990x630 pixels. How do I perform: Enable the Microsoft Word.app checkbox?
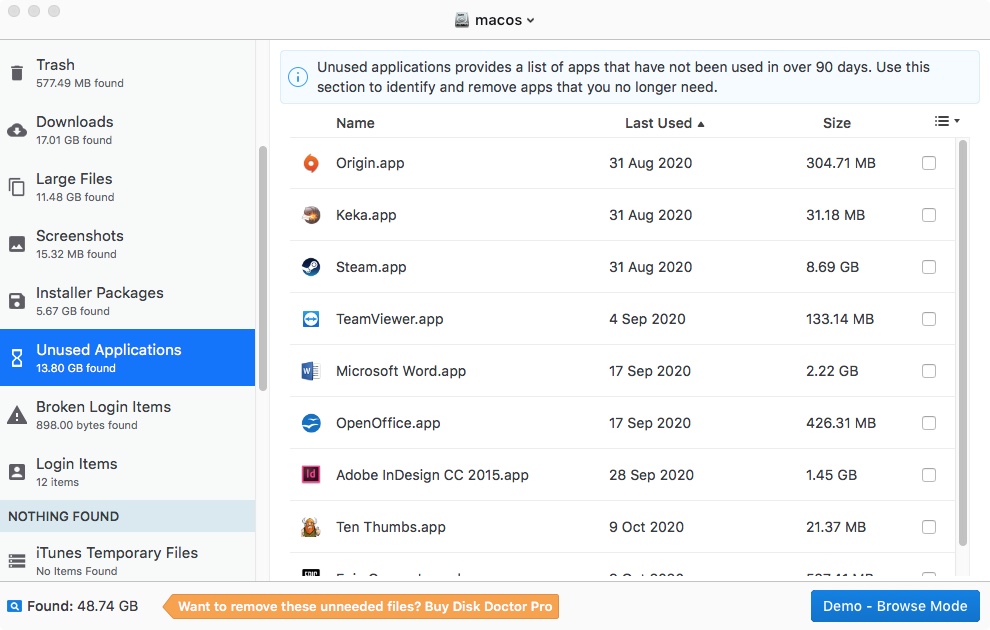tap(929, 371)
